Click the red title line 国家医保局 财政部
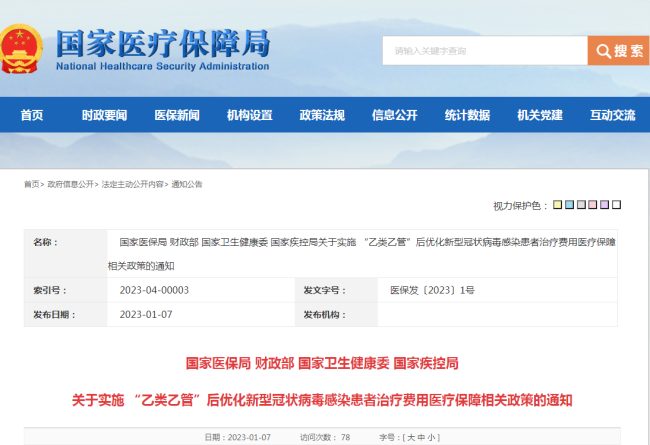 coord(322,363)
